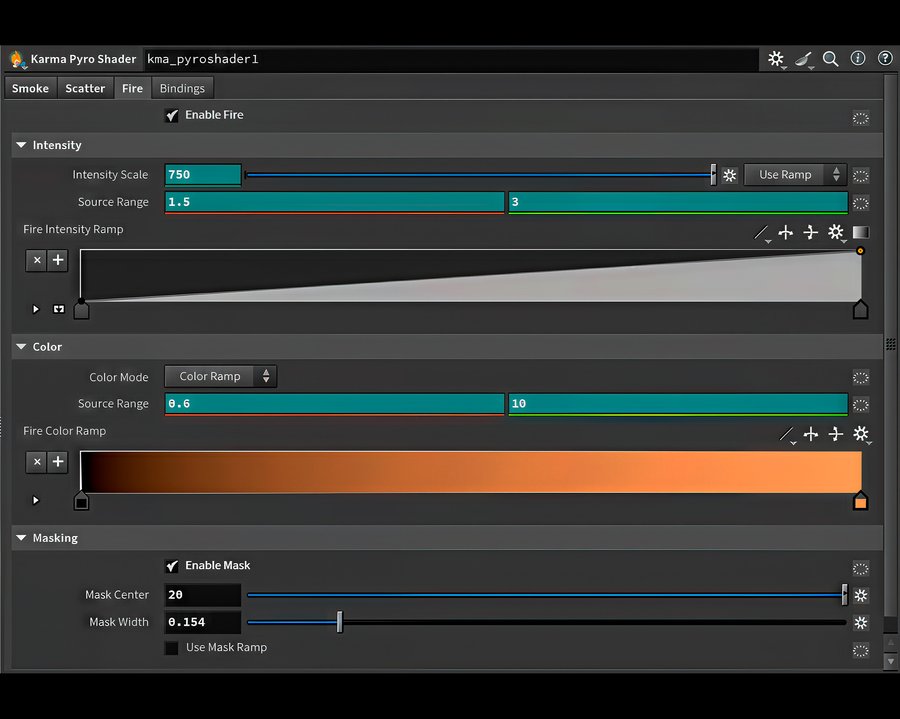Check the Use Mask Ramp checkbox

tap(172, 648)
